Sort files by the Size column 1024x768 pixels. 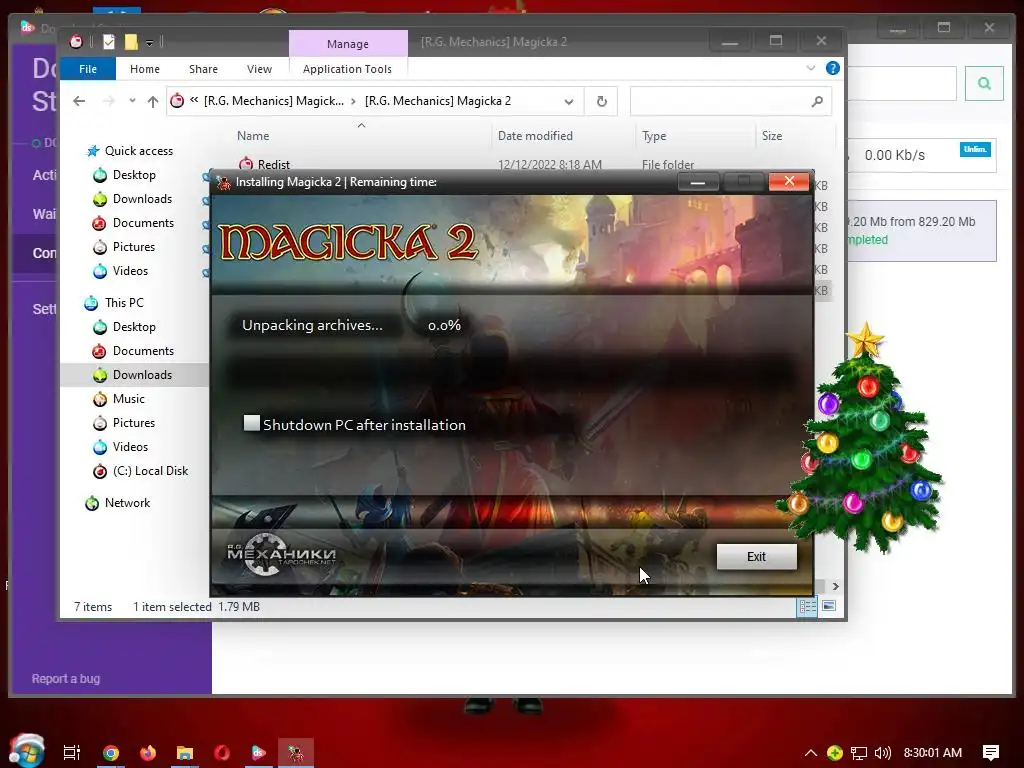click(x=772, y=136)
